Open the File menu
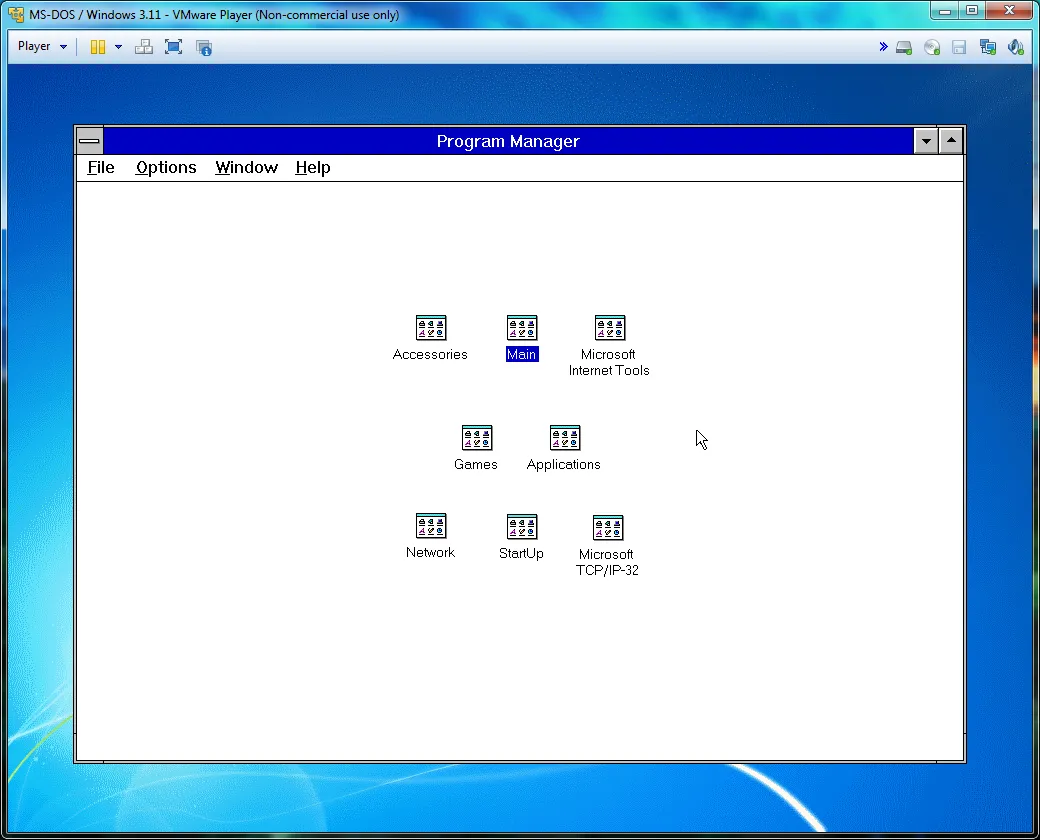The image size is (1040, 840). (101, 167)
